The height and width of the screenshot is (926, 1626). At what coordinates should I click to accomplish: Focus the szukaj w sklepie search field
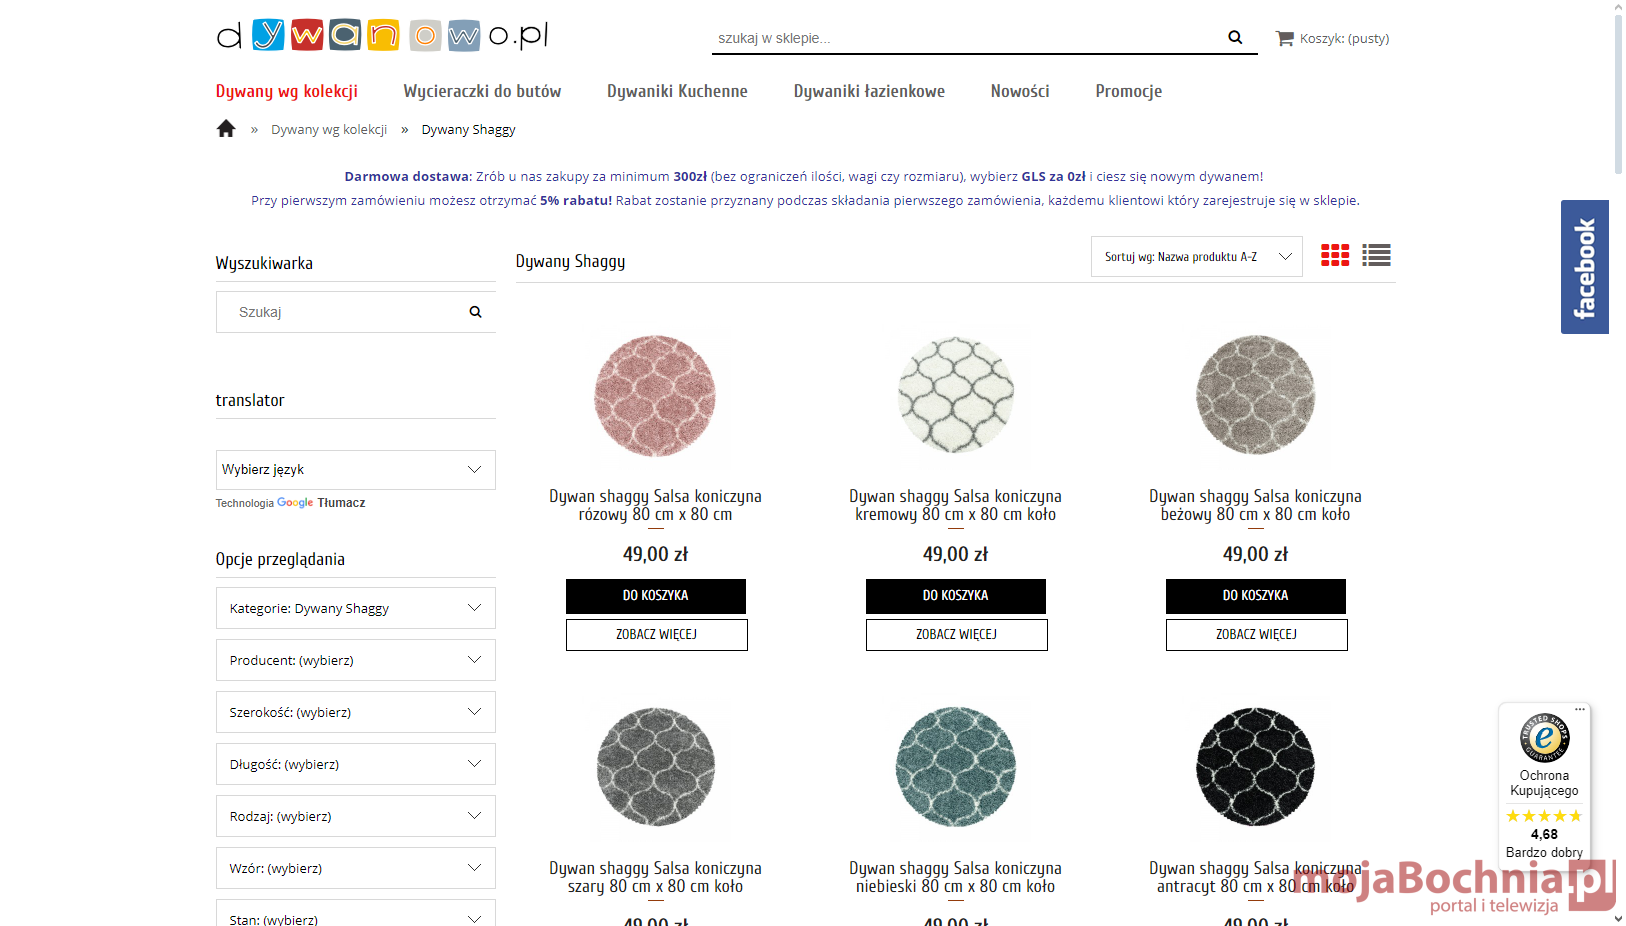pos(965,38)
